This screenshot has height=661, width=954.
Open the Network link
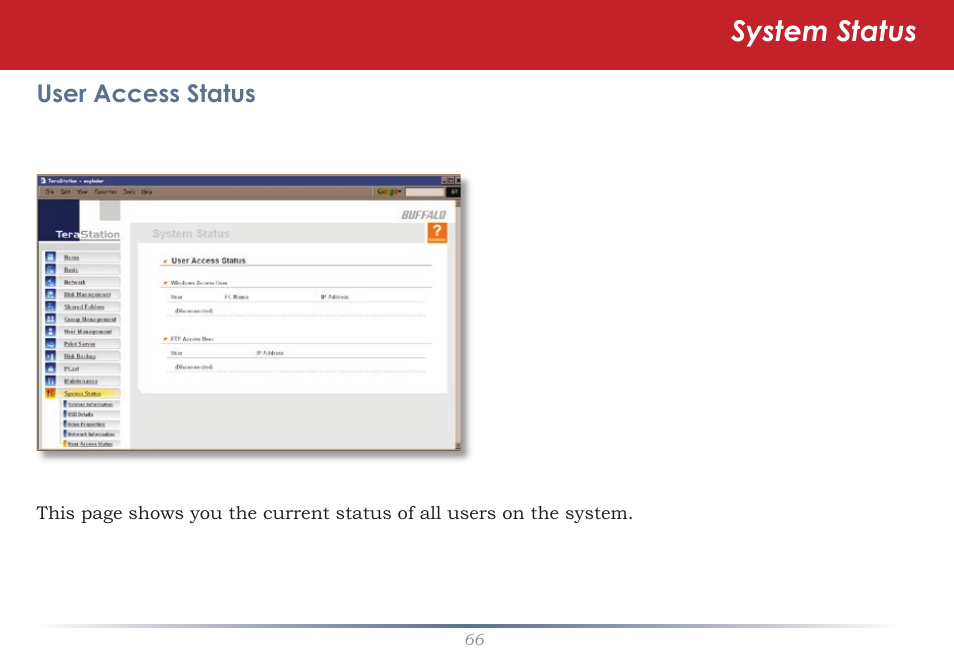click(x=75, y=282)
